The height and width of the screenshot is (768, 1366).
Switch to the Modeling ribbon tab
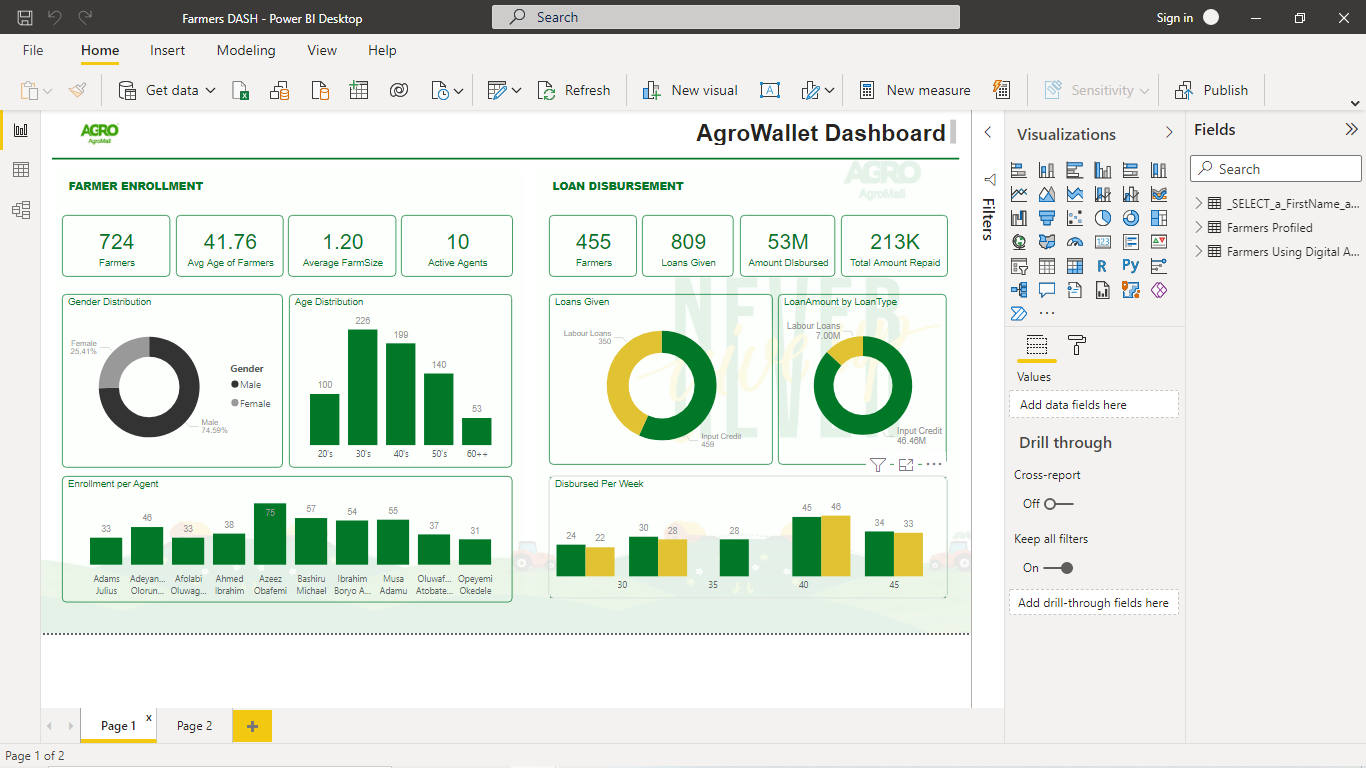click(246, 50)
